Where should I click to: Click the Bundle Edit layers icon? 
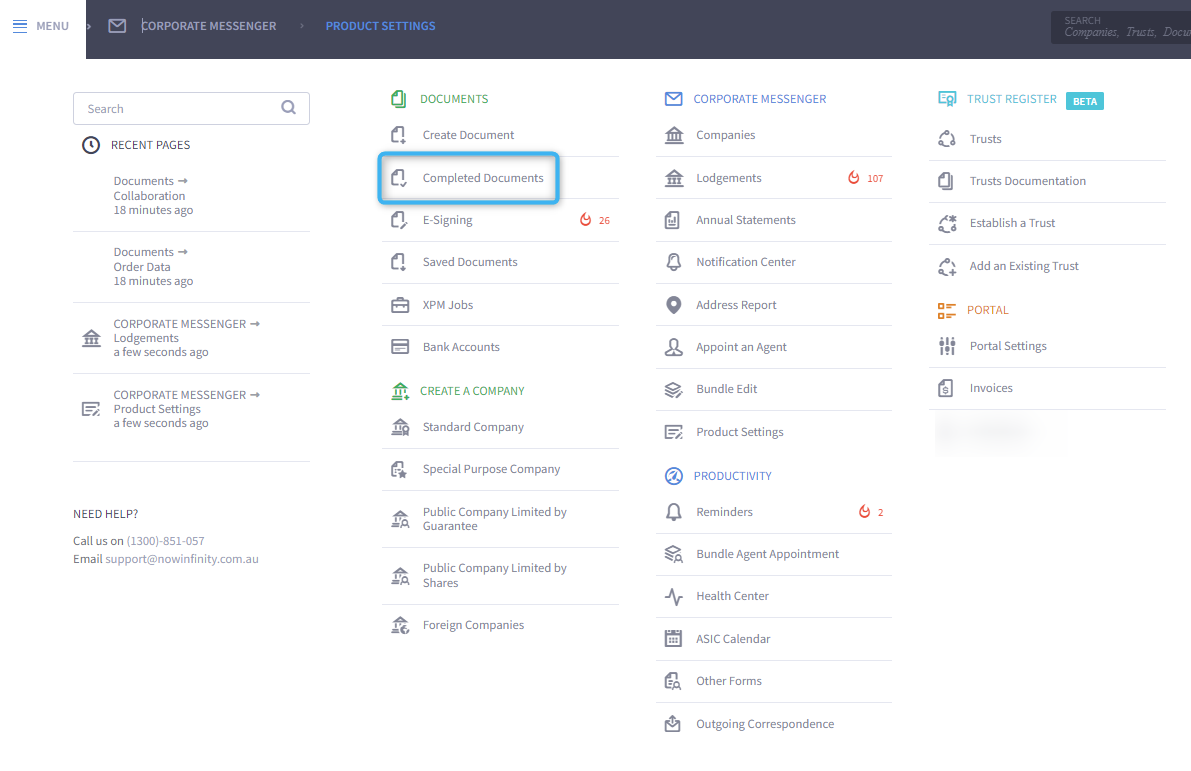point(674,390)
